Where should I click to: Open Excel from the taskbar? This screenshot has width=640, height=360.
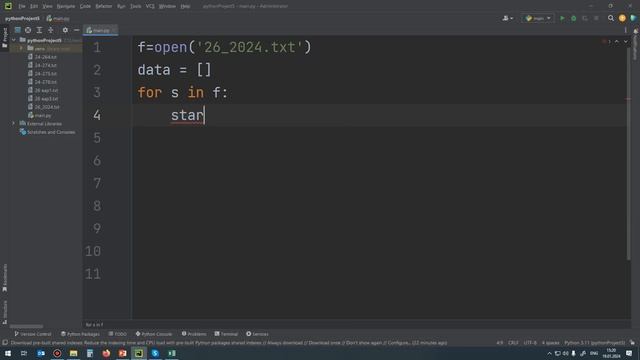click(x=172, y=353)
